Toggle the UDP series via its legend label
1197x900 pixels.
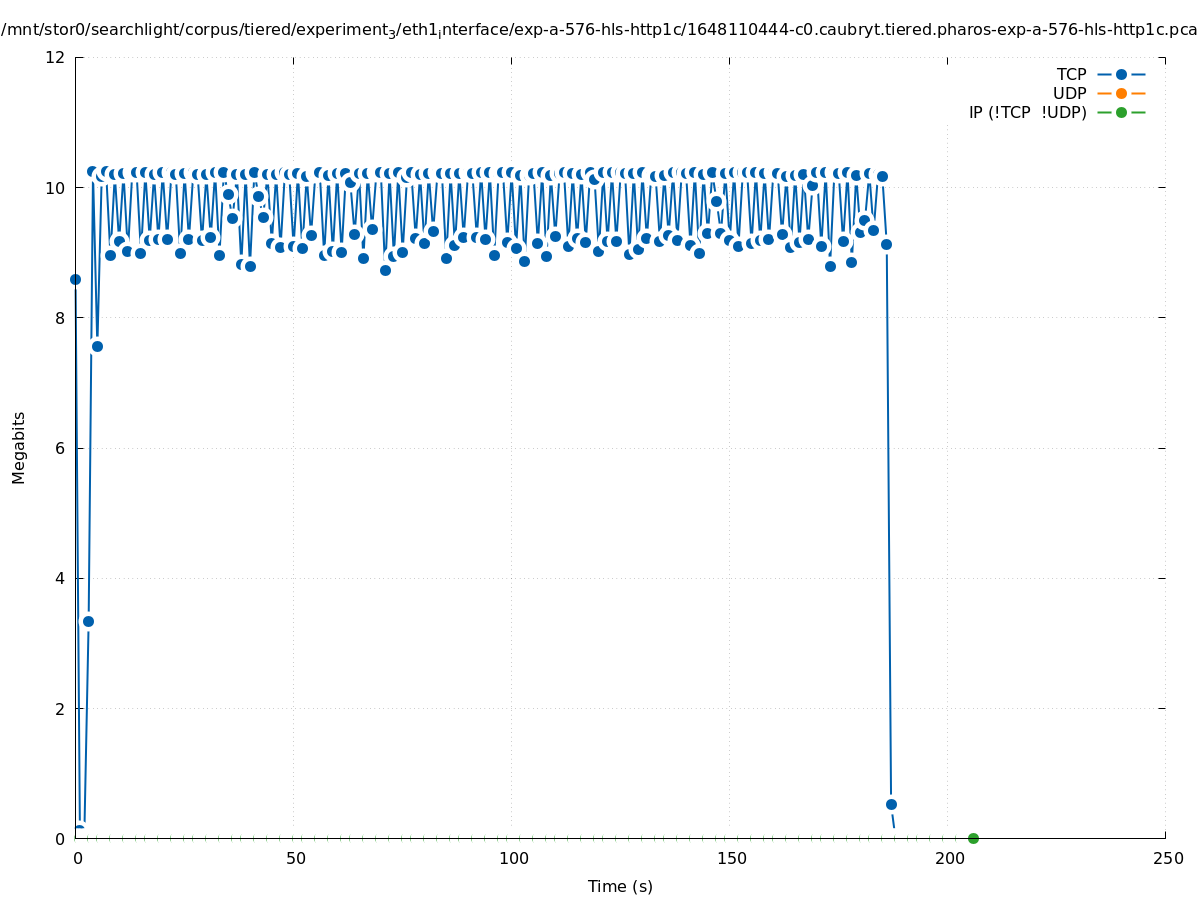pyautogui.click(x=1069, y=93)
